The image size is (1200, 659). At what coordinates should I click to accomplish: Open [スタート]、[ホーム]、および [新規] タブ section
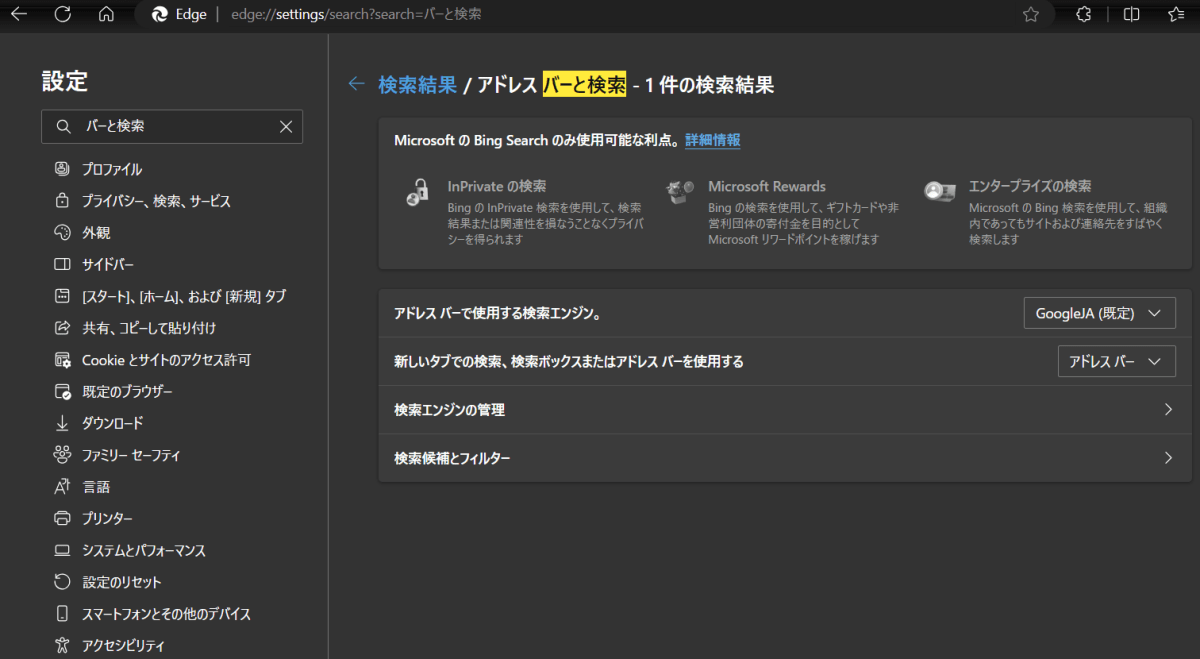click(172, 296)
